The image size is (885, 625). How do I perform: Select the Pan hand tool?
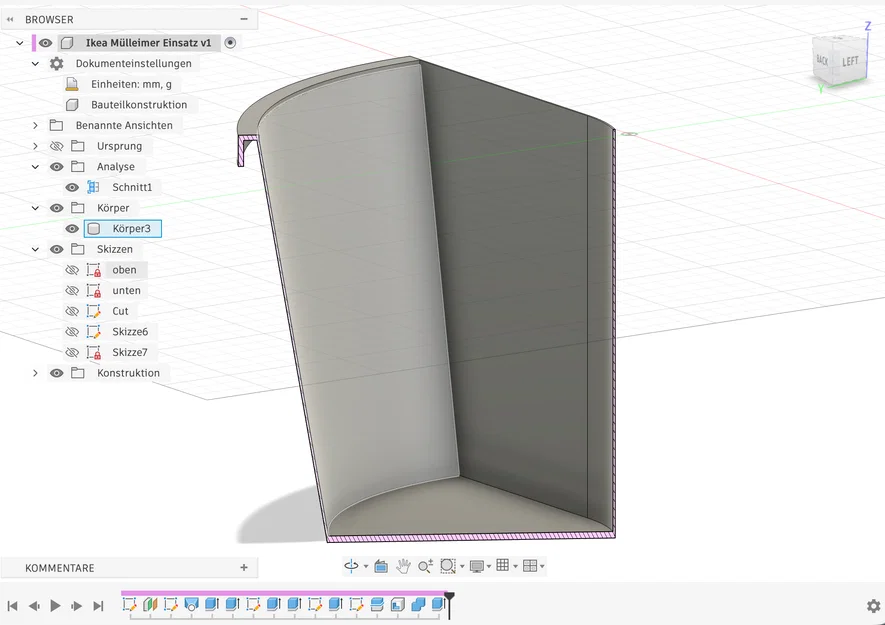coord(402,566)
